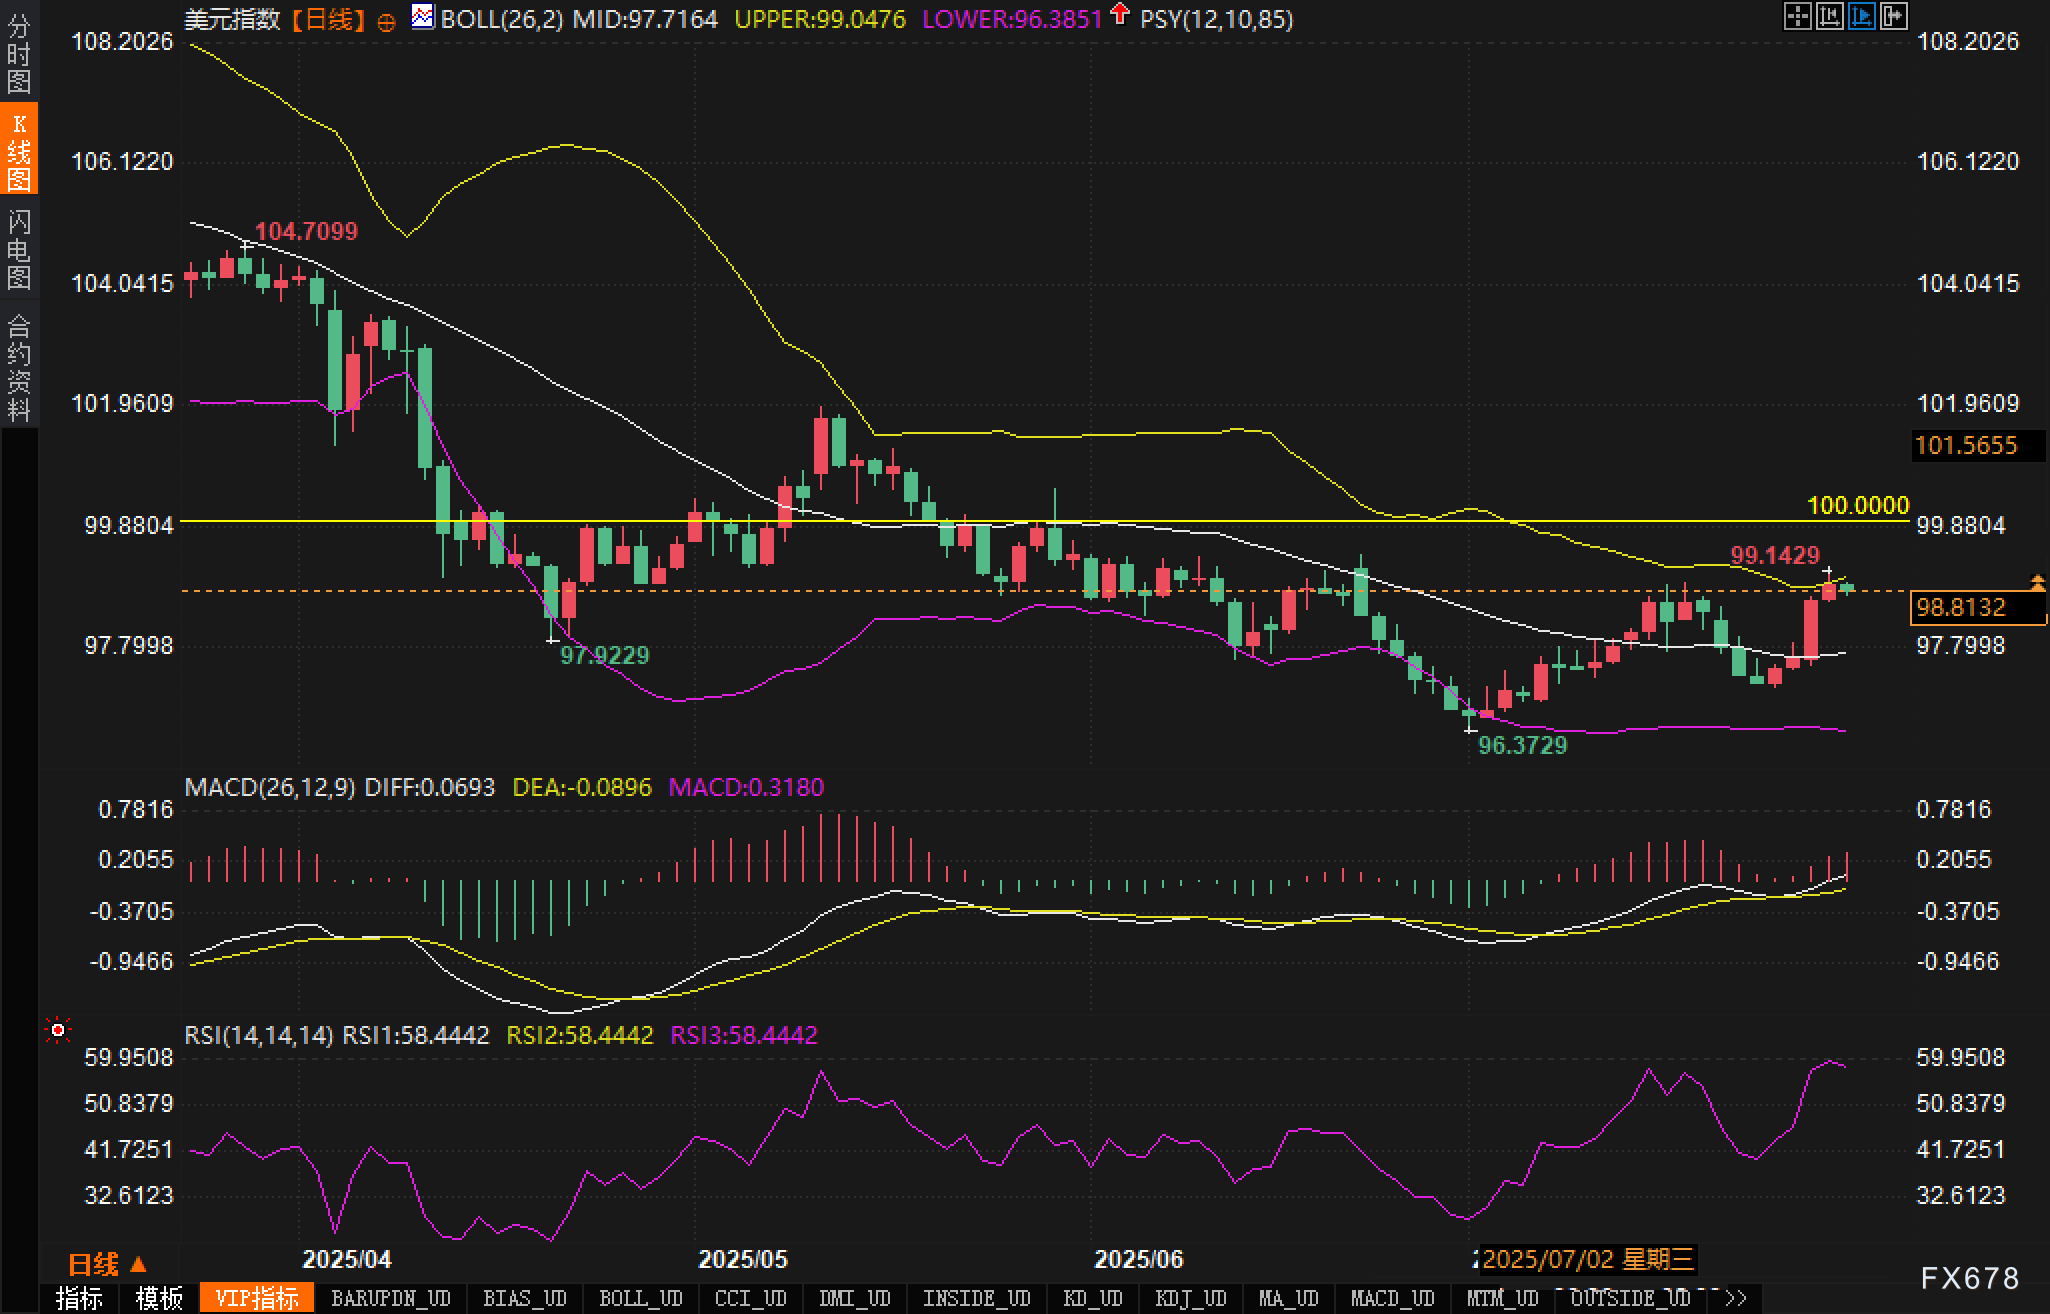Open the 指标 tab

79,1299
